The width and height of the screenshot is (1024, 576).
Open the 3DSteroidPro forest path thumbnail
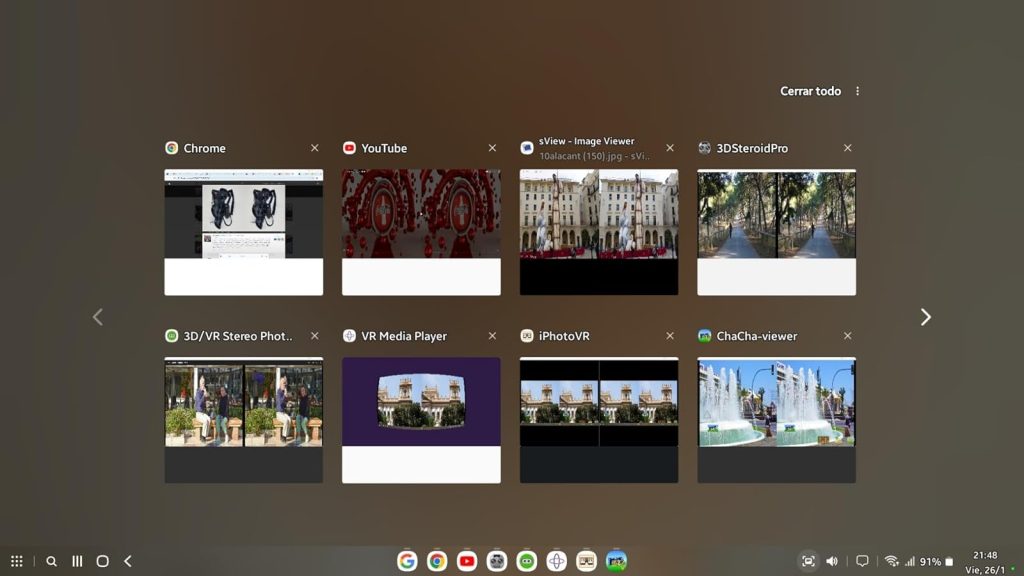[776, 232]
